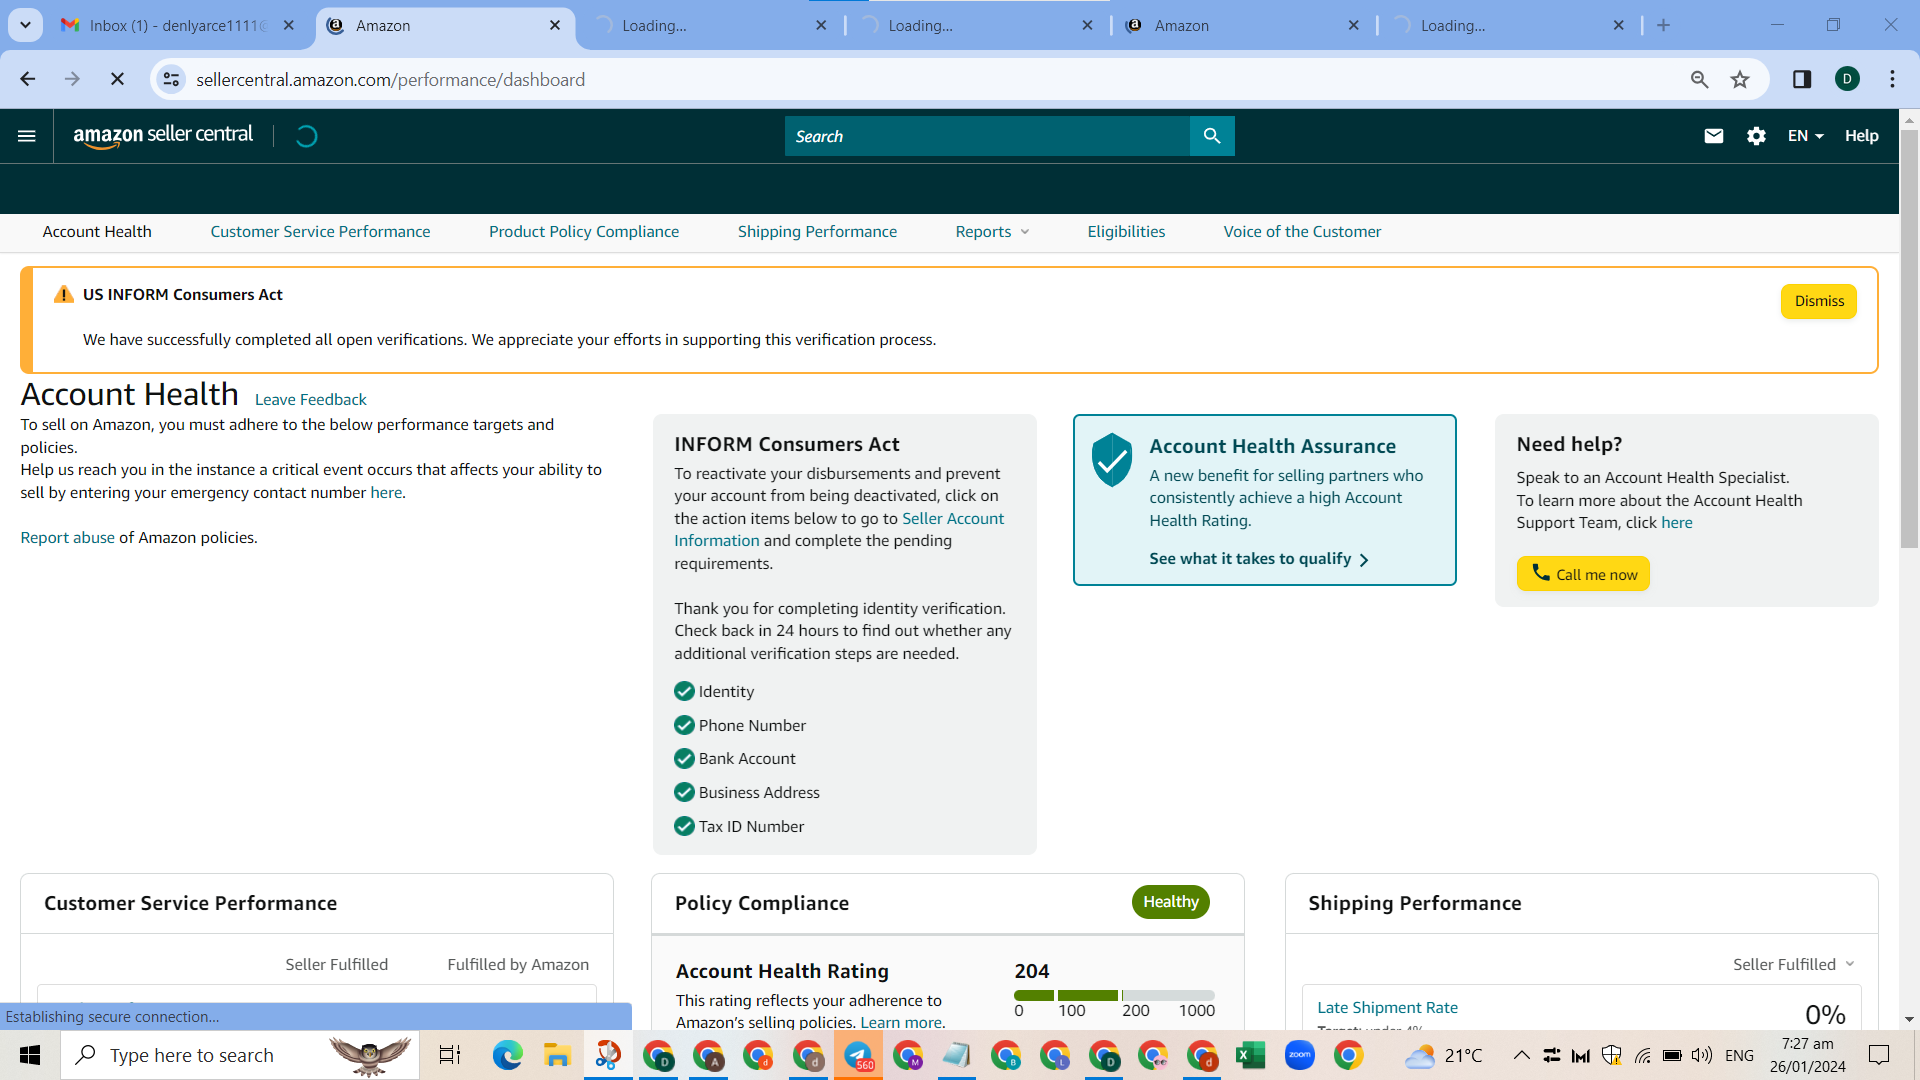The height and width of the screenshot is (1080, 1920).
Task: View site information icon in address bar
Action: point(172,79)
